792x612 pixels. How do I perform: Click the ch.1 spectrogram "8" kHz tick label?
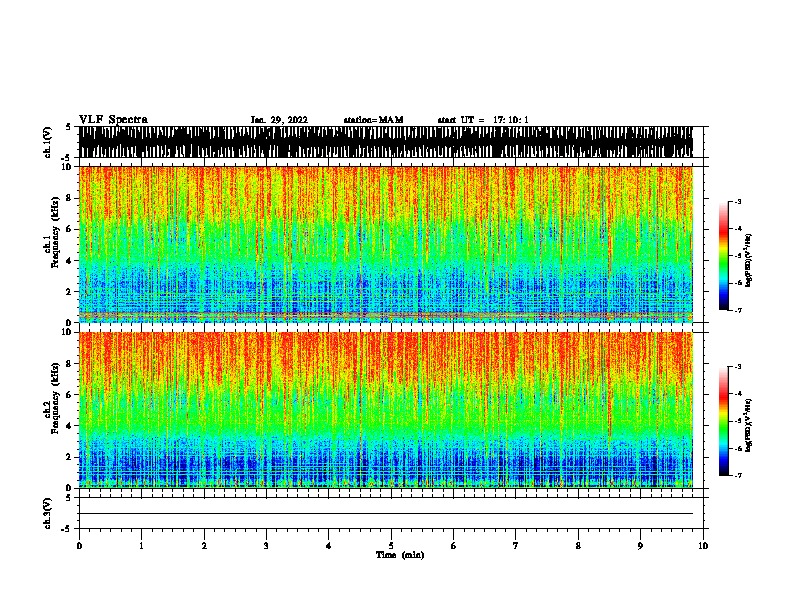(x=70, y=198)
